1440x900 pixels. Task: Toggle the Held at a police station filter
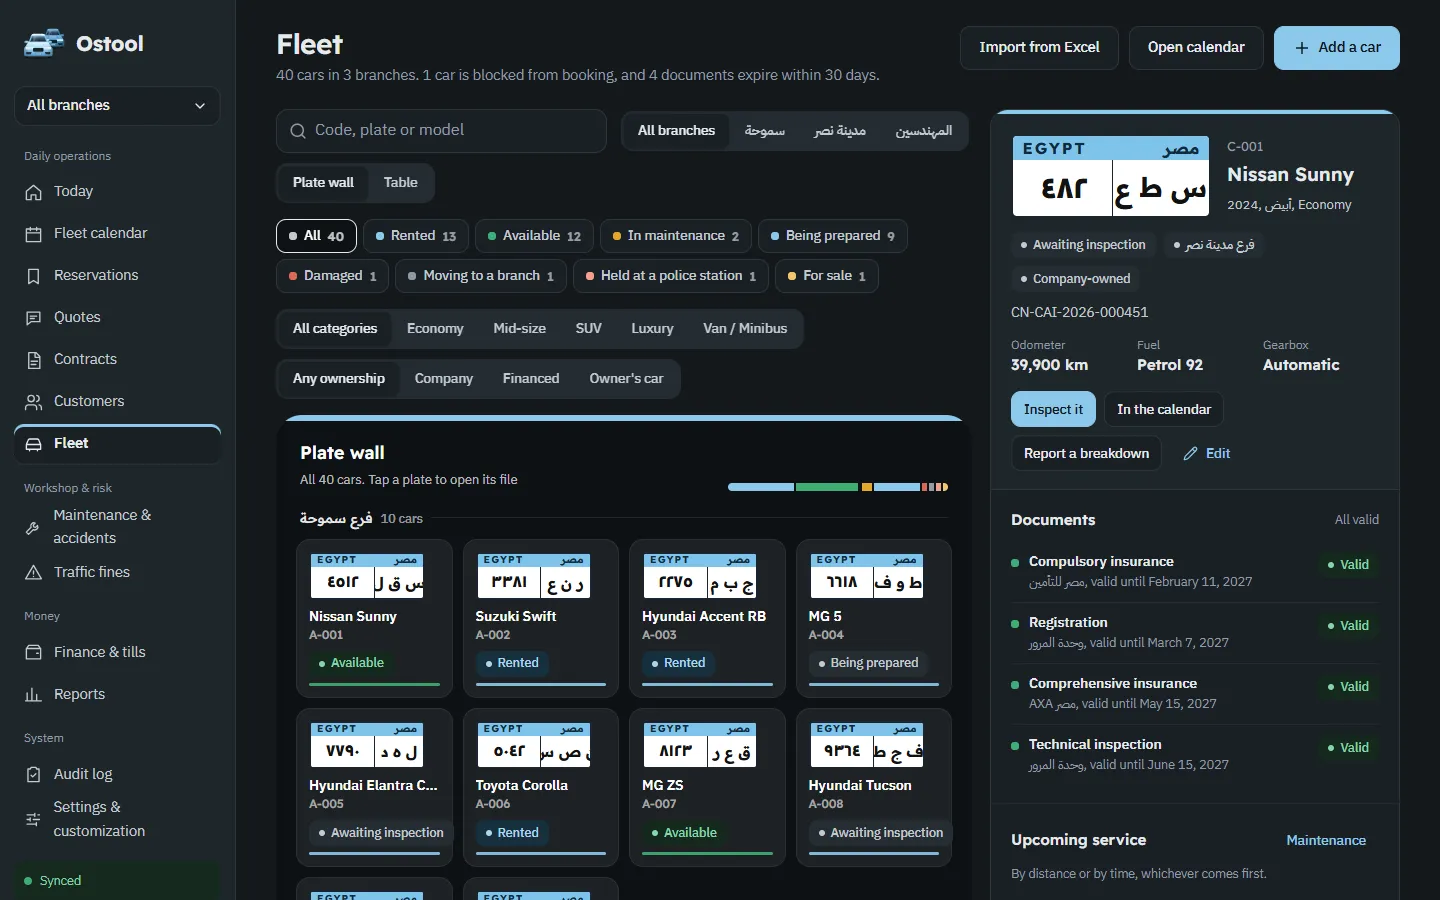pos(671,276)
